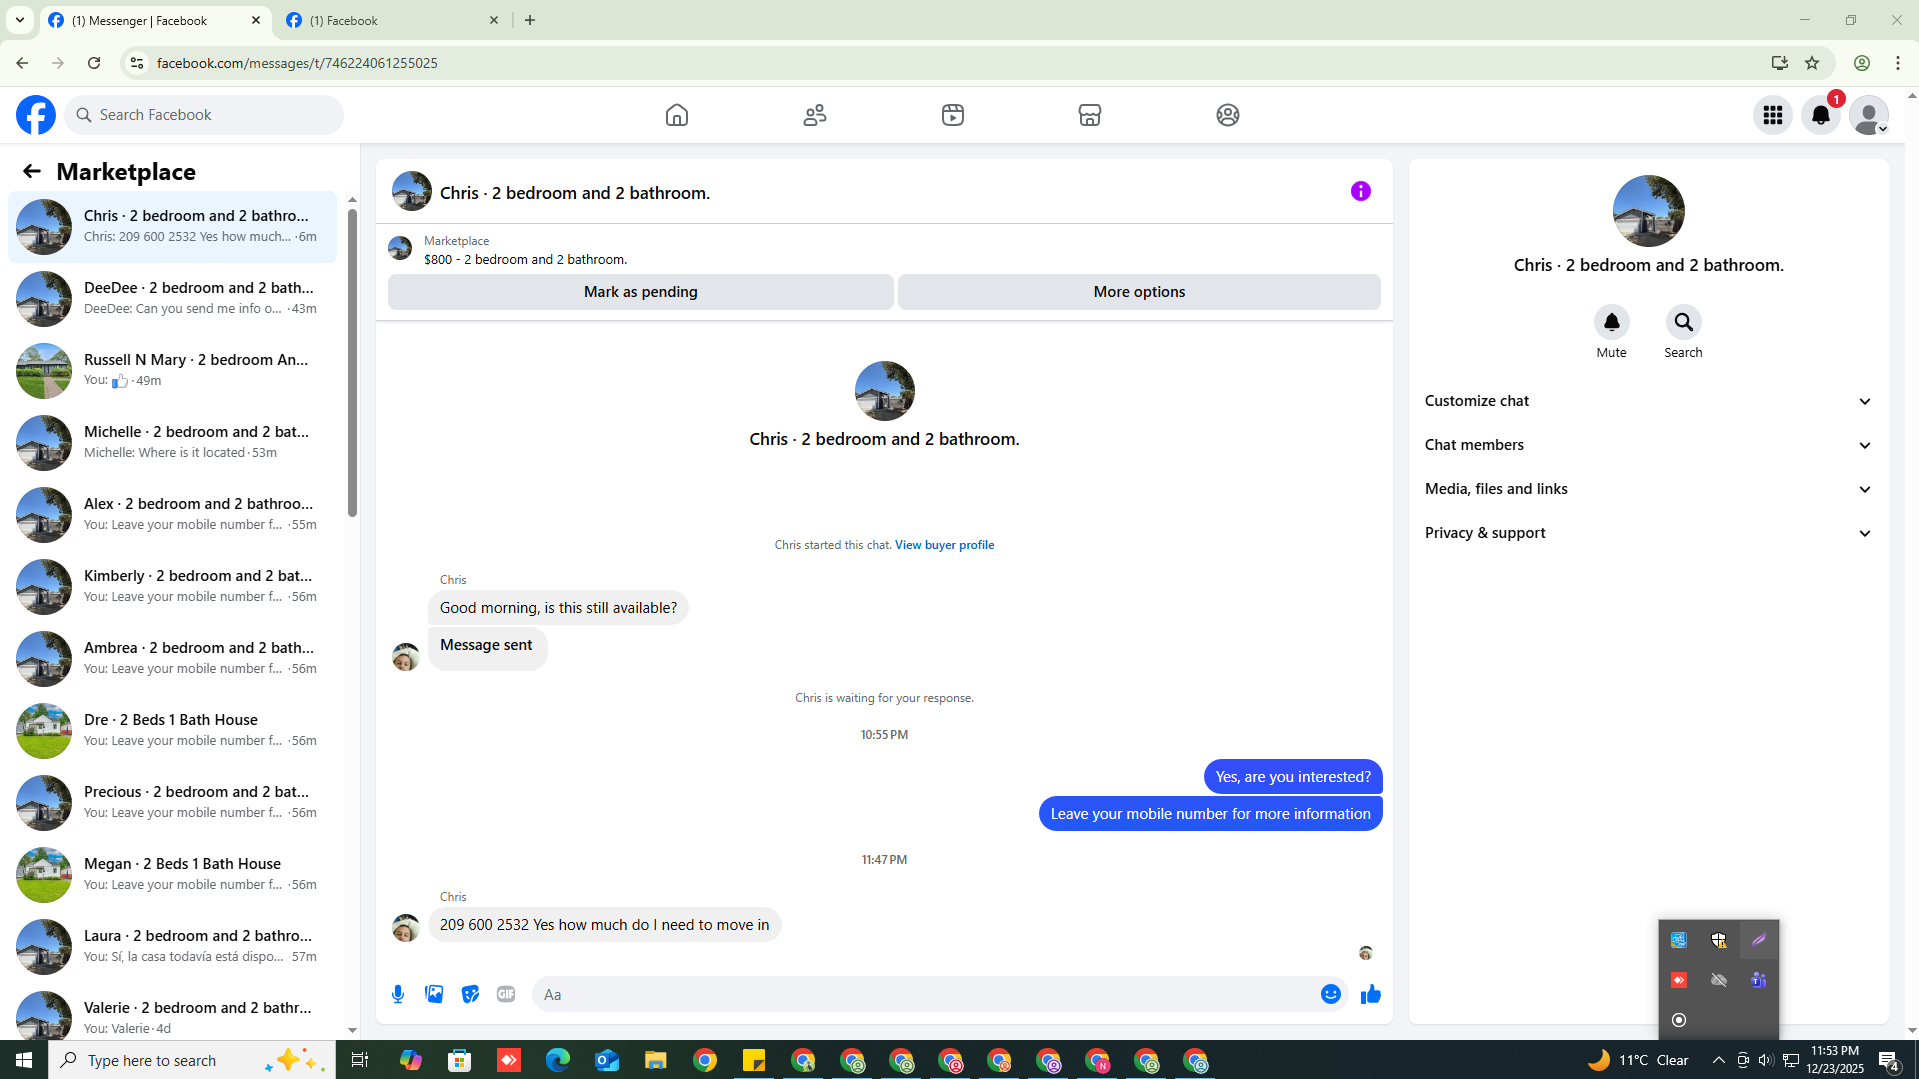Image resolution: width=1919 pixels, height=1079 pixels.
Task: Open the Groups icon in top navigation
Action: point(1228,115)
